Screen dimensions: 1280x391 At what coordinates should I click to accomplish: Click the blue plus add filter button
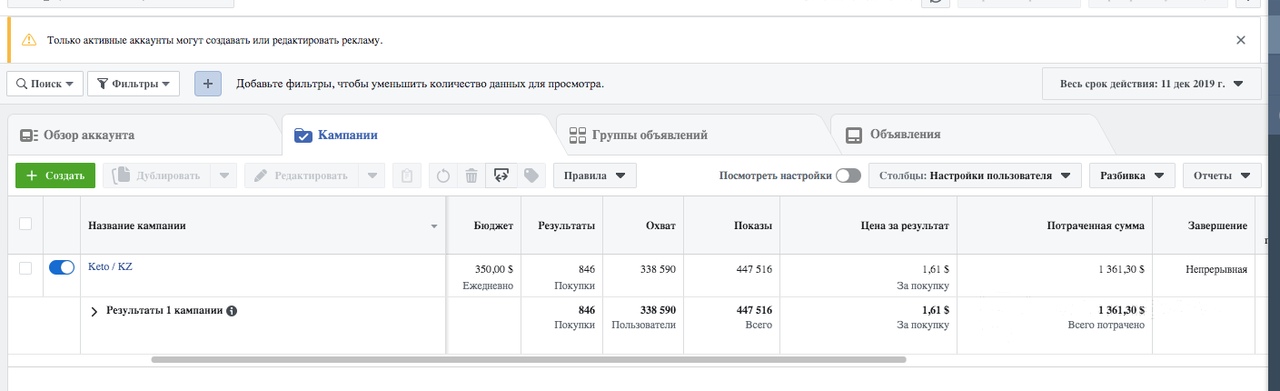pyautogui.click(x=207, y=84)
